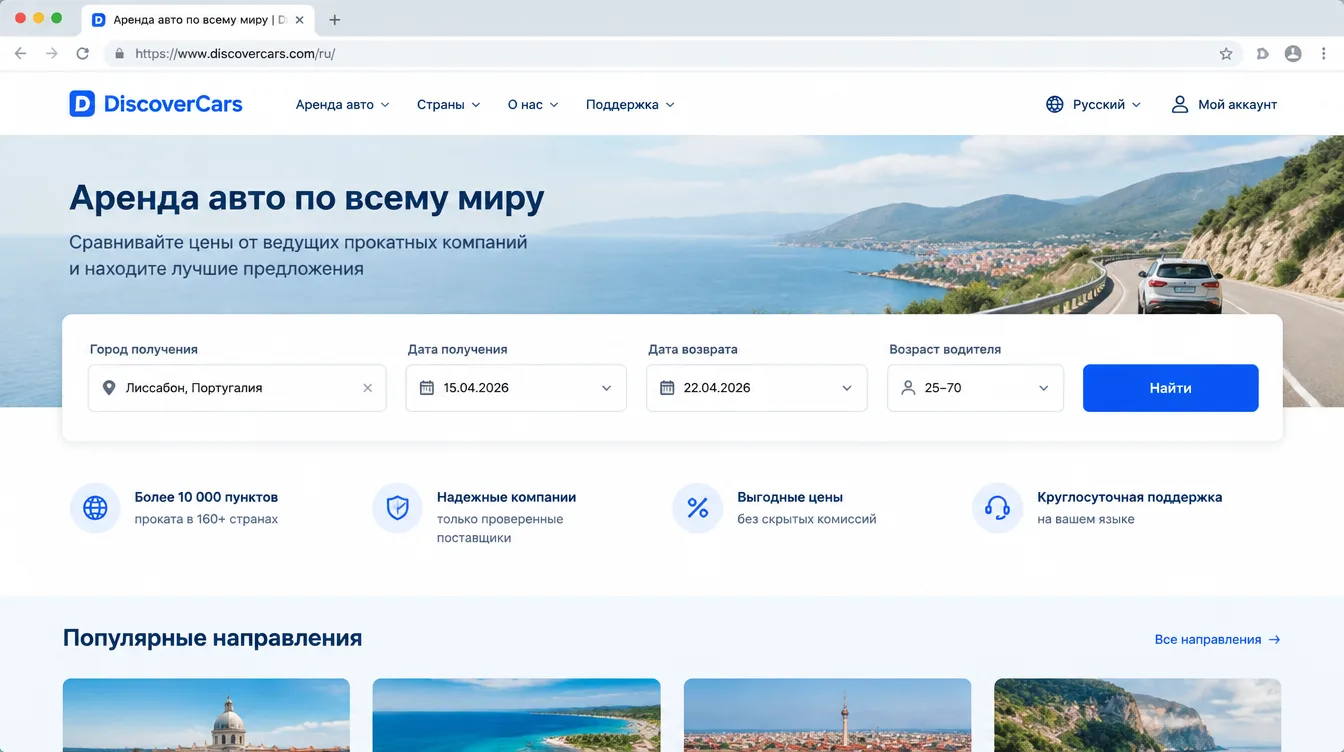Open the О нас menu

pyautogui.click(x=533, y=104)
